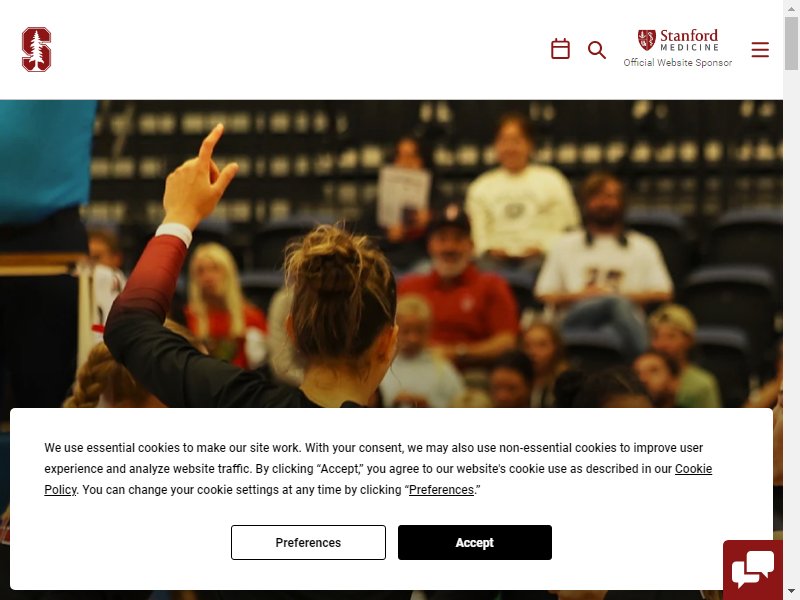Click the volleyball player hero photo

[x=391, y=254]
